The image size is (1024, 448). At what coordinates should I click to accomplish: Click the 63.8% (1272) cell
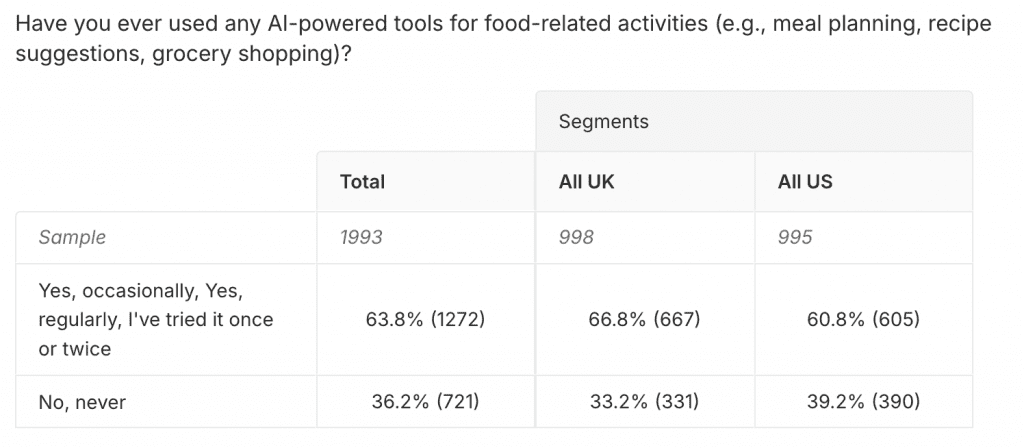(426, 320)
